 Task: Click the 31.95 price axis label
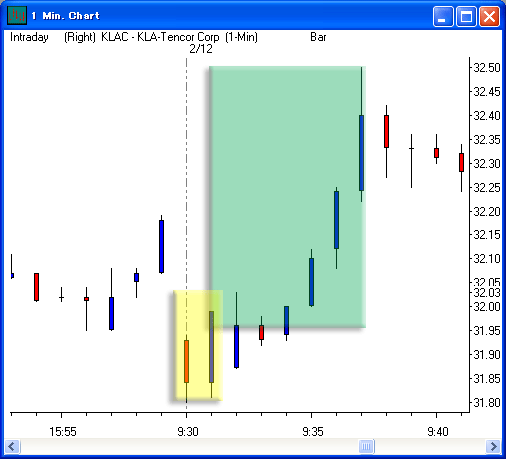point(487,331)
